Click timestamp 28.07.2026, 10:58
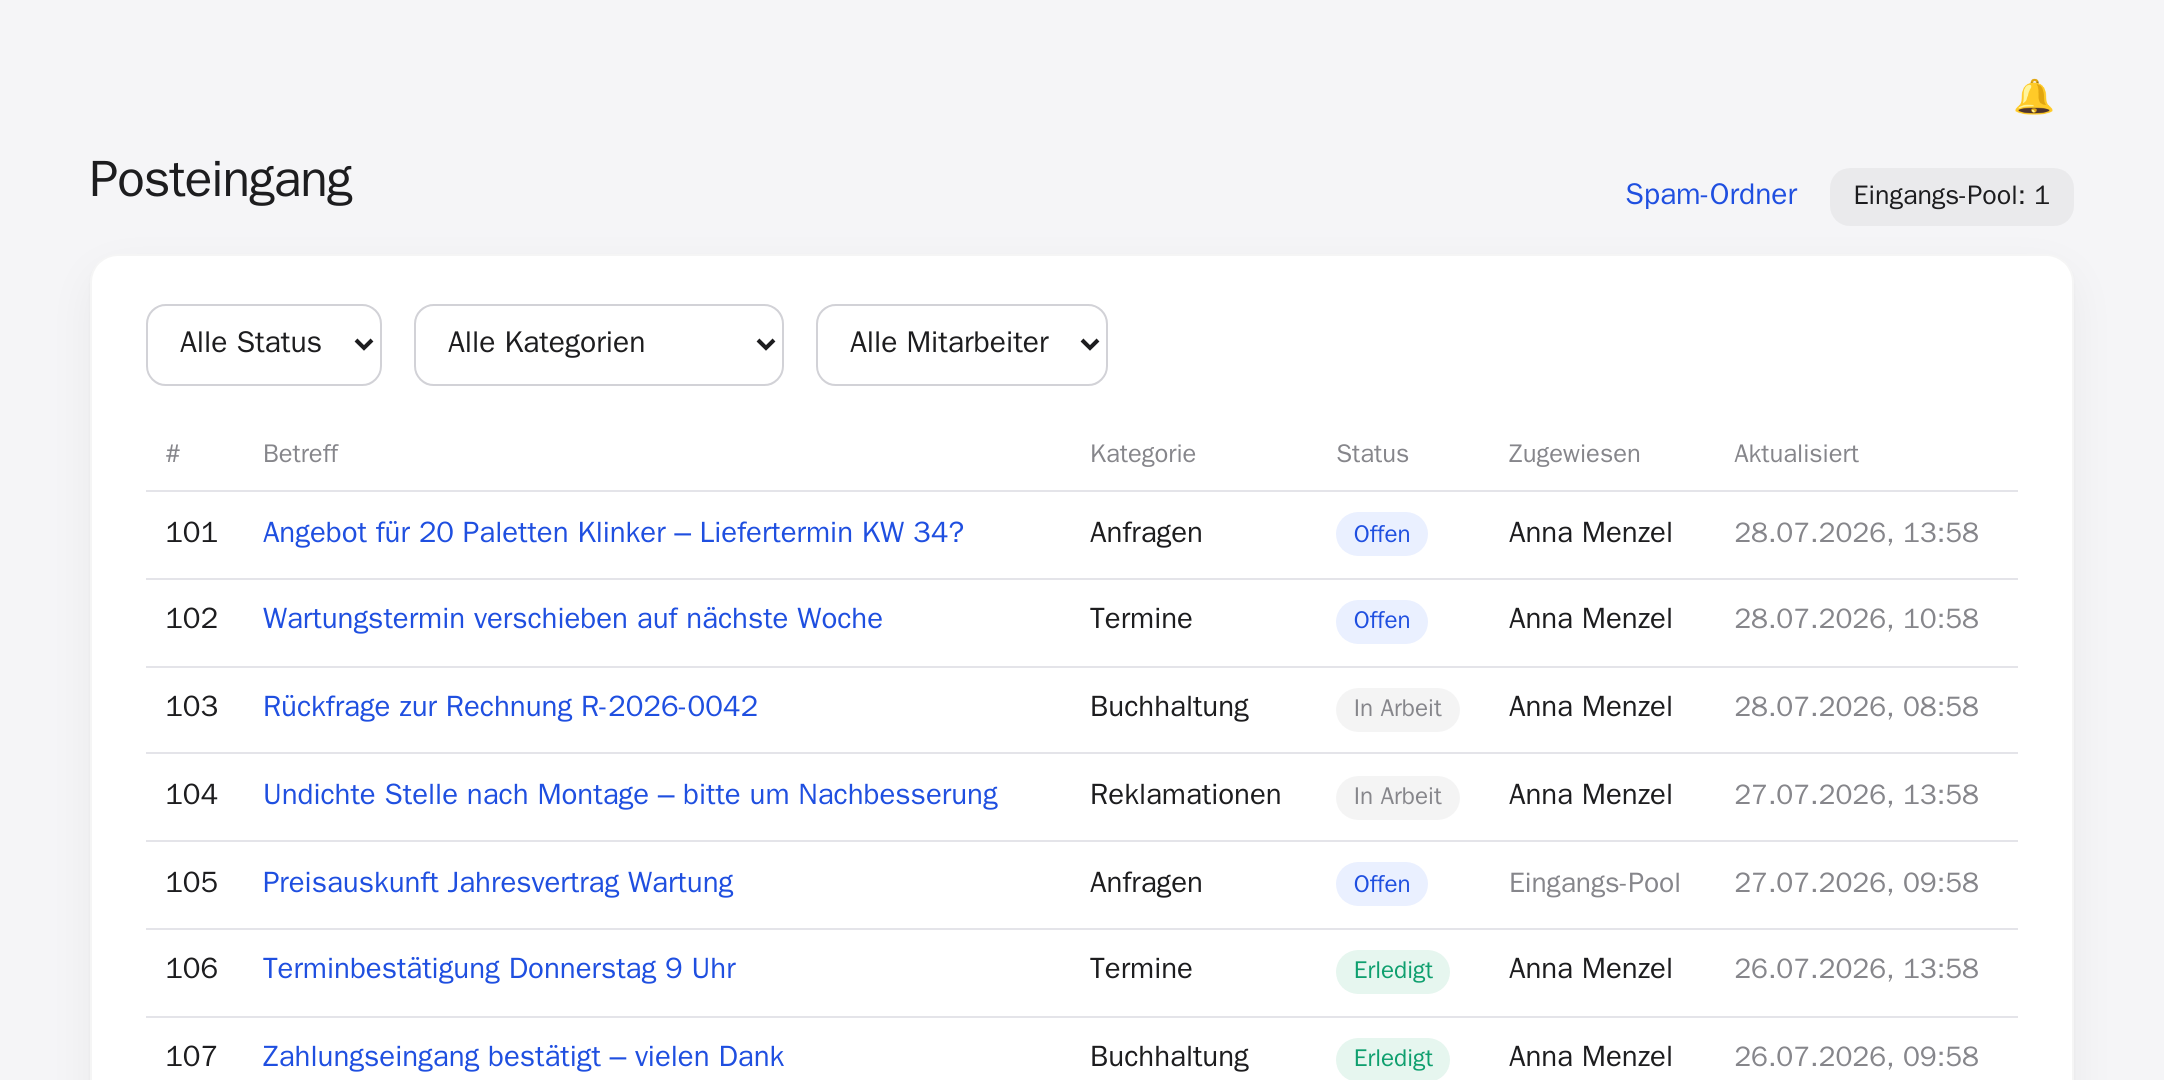The height and width of the screenshot is (1080, 2164). 1856,619
